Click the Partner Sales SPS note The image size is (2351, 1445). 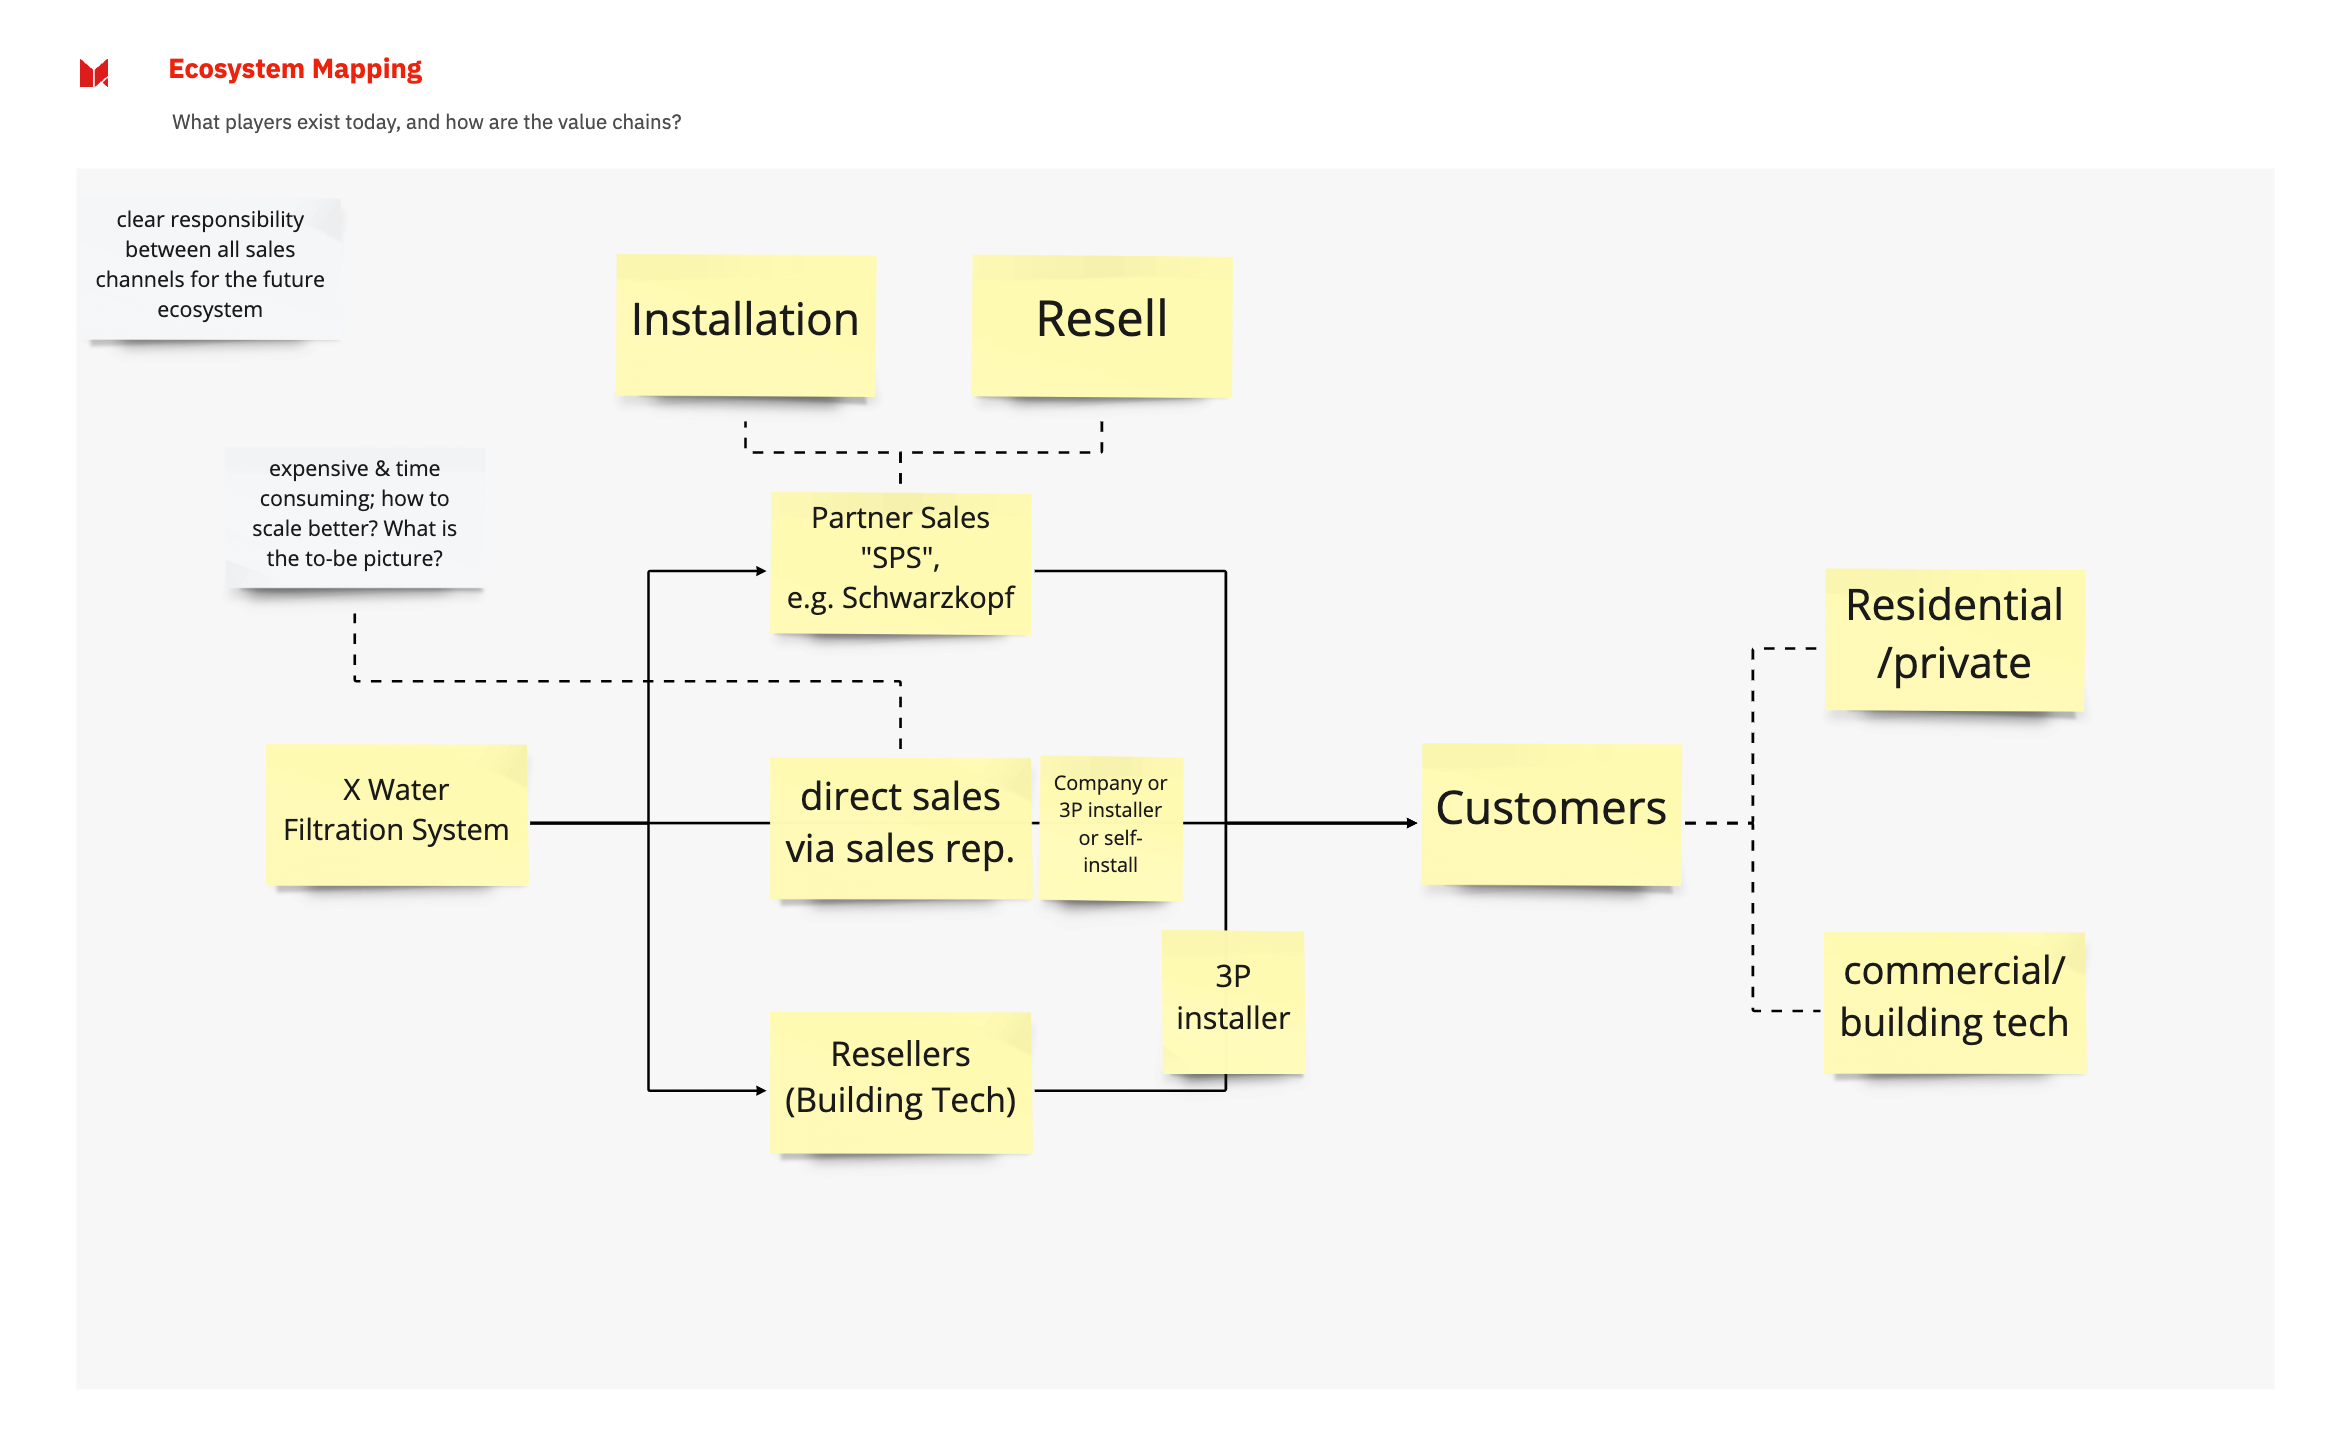900,562
